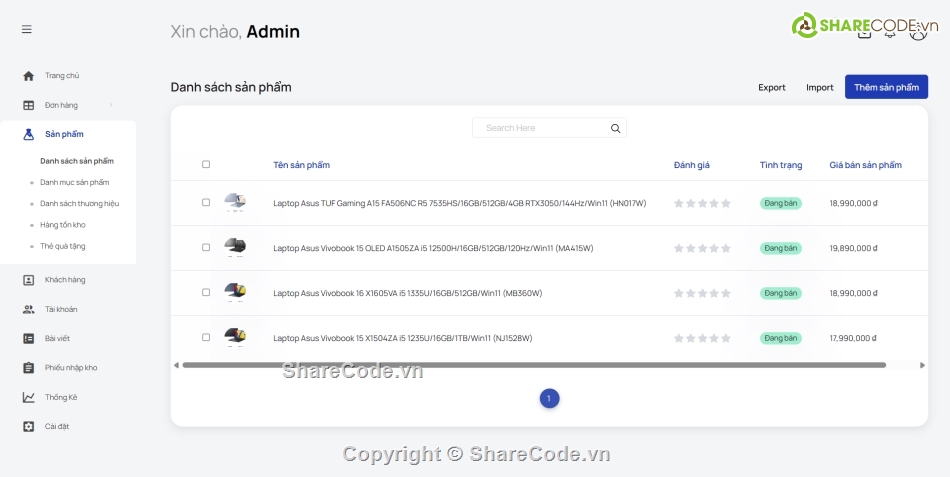Open Trang chủ via the home icon
This screenshot has width=950, height=477.
pos(28,76)
